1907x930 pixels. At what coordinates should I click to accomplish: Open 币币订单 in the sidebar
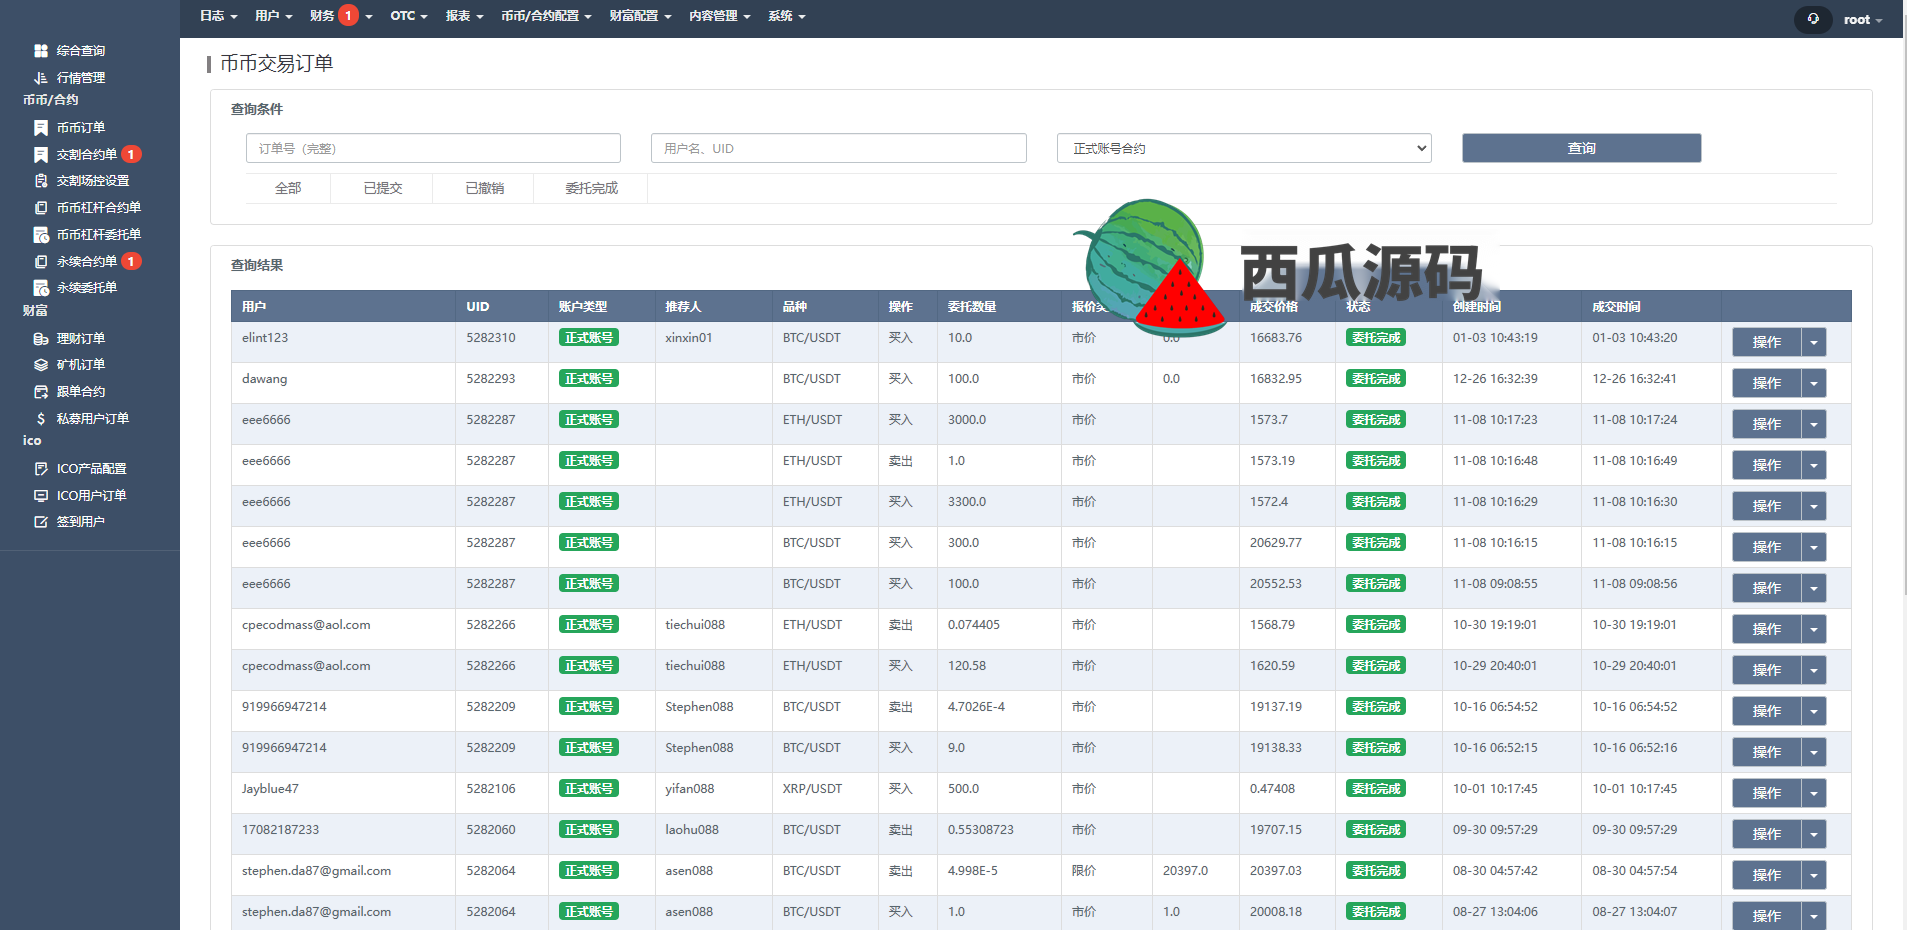pyautogui.click(x=80, y=127)
